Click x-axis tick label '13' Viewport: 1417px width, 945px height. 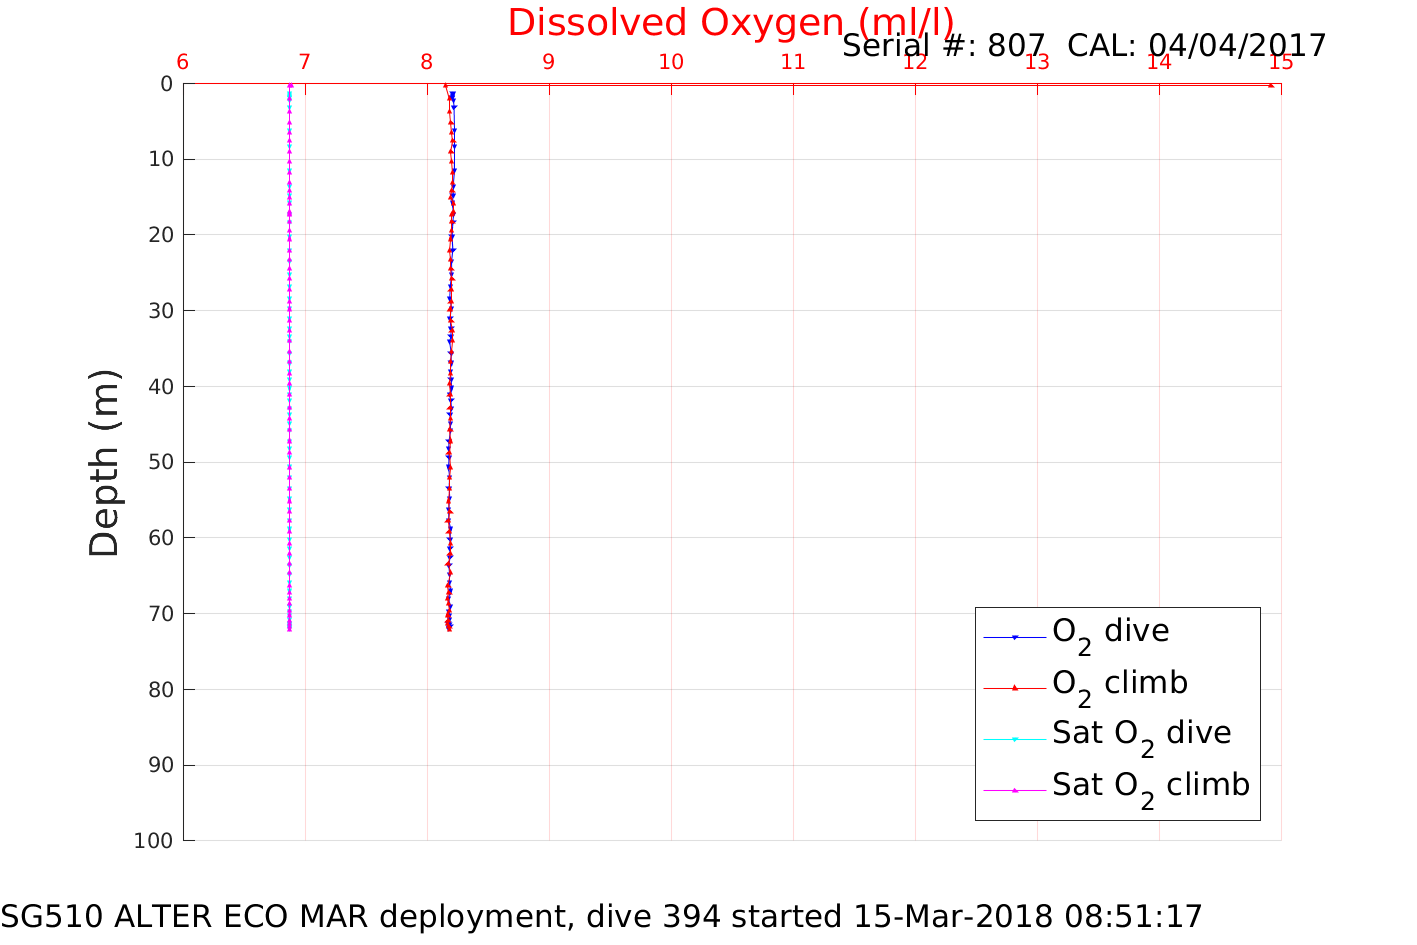click(1037, 62)
